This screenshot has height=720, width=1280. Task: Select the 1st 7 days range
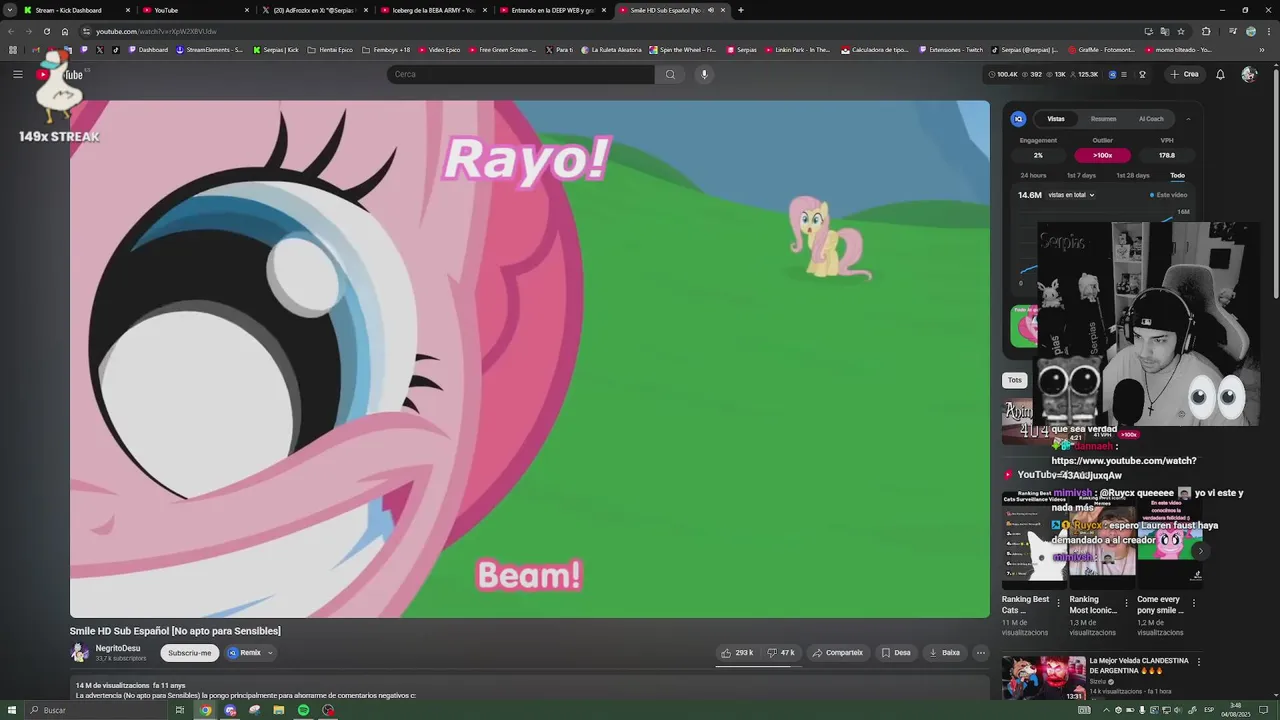(1081, 175)
